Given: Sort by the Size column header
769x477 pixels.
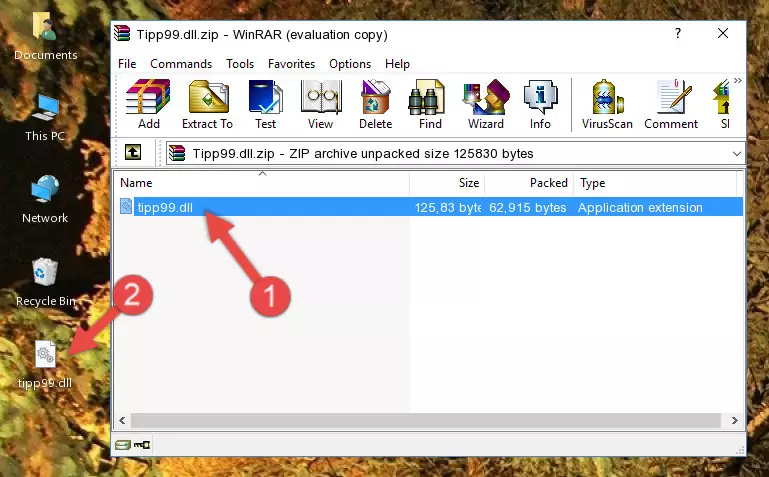Looking at the screenshot, I should click(447, 183).
